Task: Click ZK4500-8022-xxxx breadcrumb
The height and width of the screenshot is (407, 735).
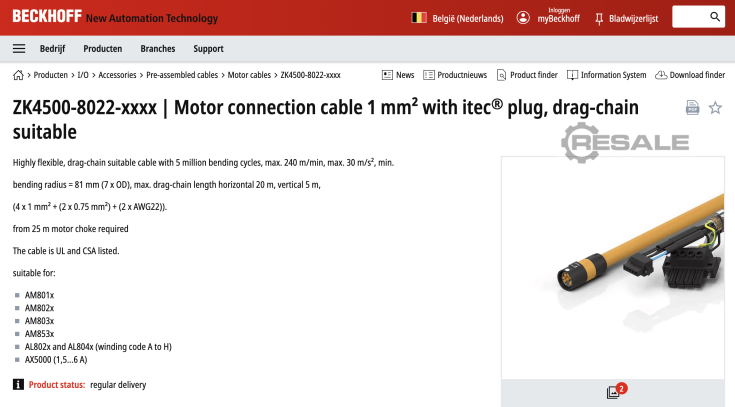Action: point(310,75)
